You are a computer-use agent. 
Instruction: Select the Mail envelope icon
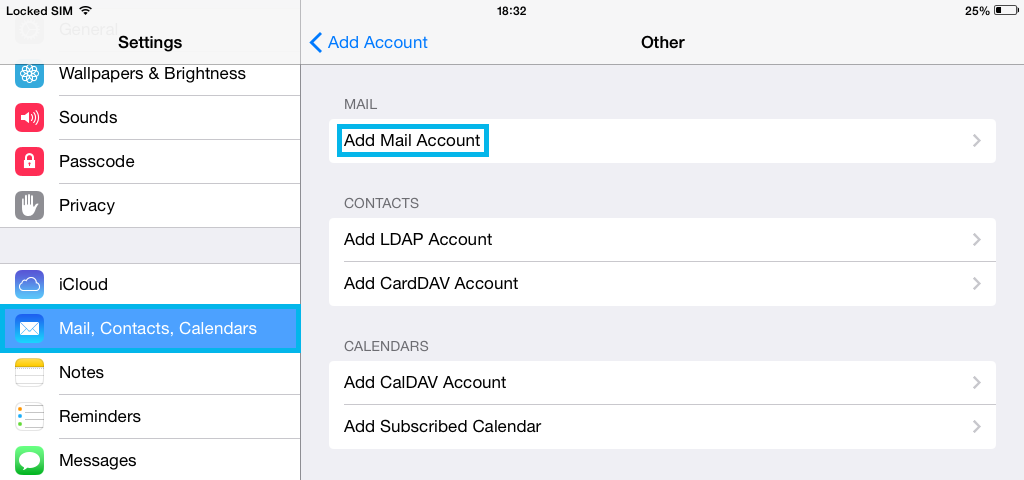[29, 328]
